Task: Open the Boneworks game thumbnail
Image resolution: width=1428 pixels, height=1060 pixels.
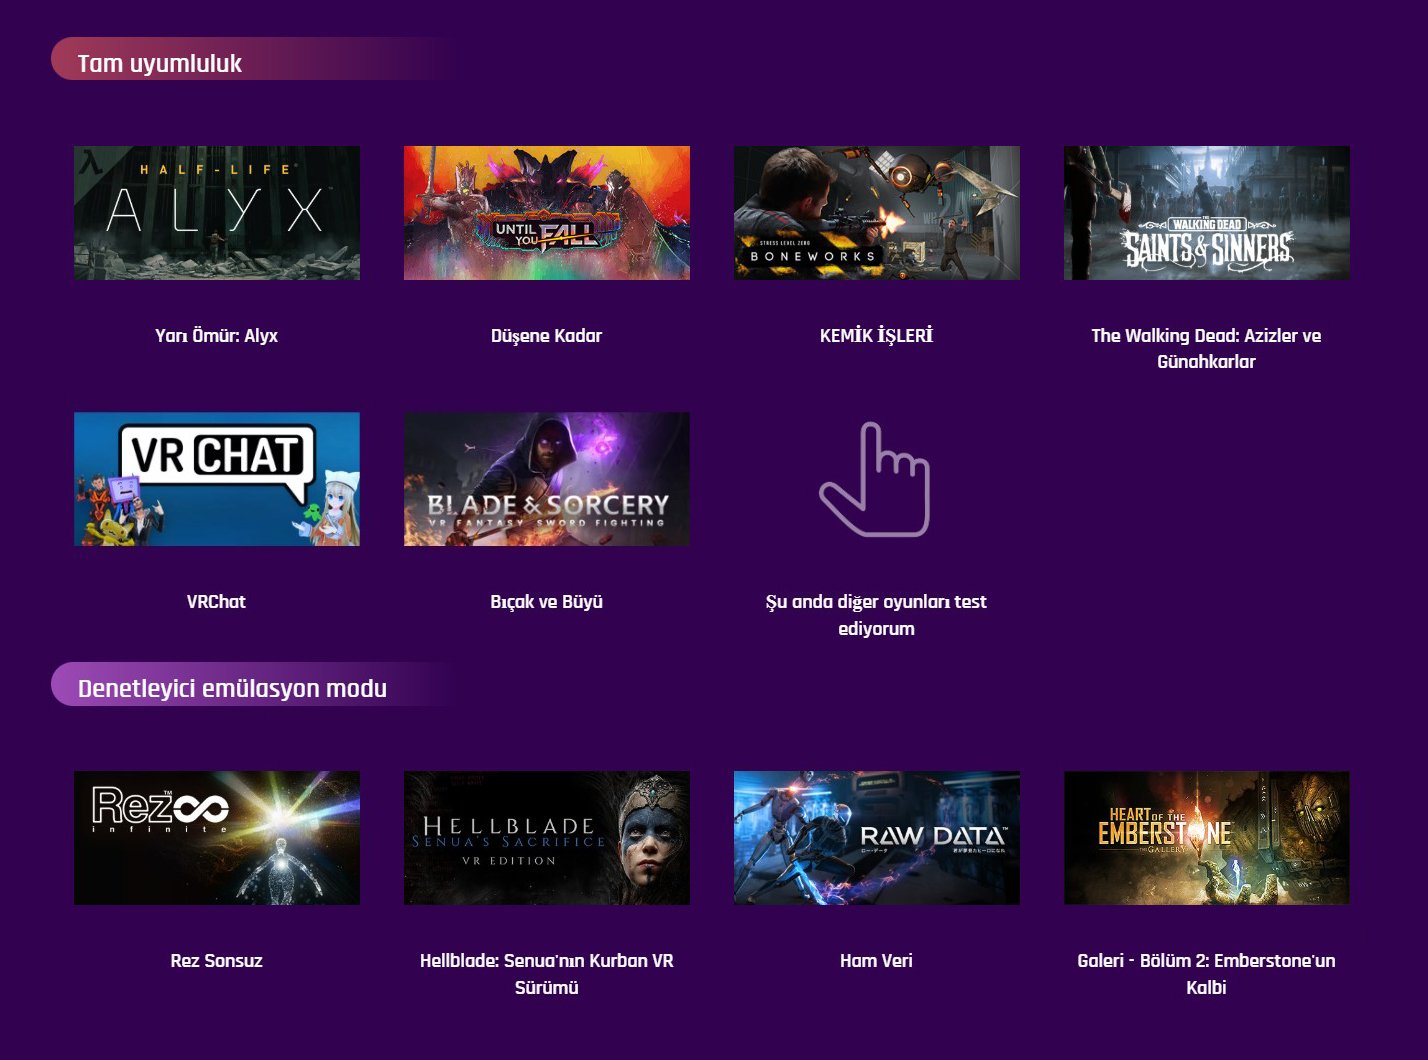Action: tap(877, 213)
